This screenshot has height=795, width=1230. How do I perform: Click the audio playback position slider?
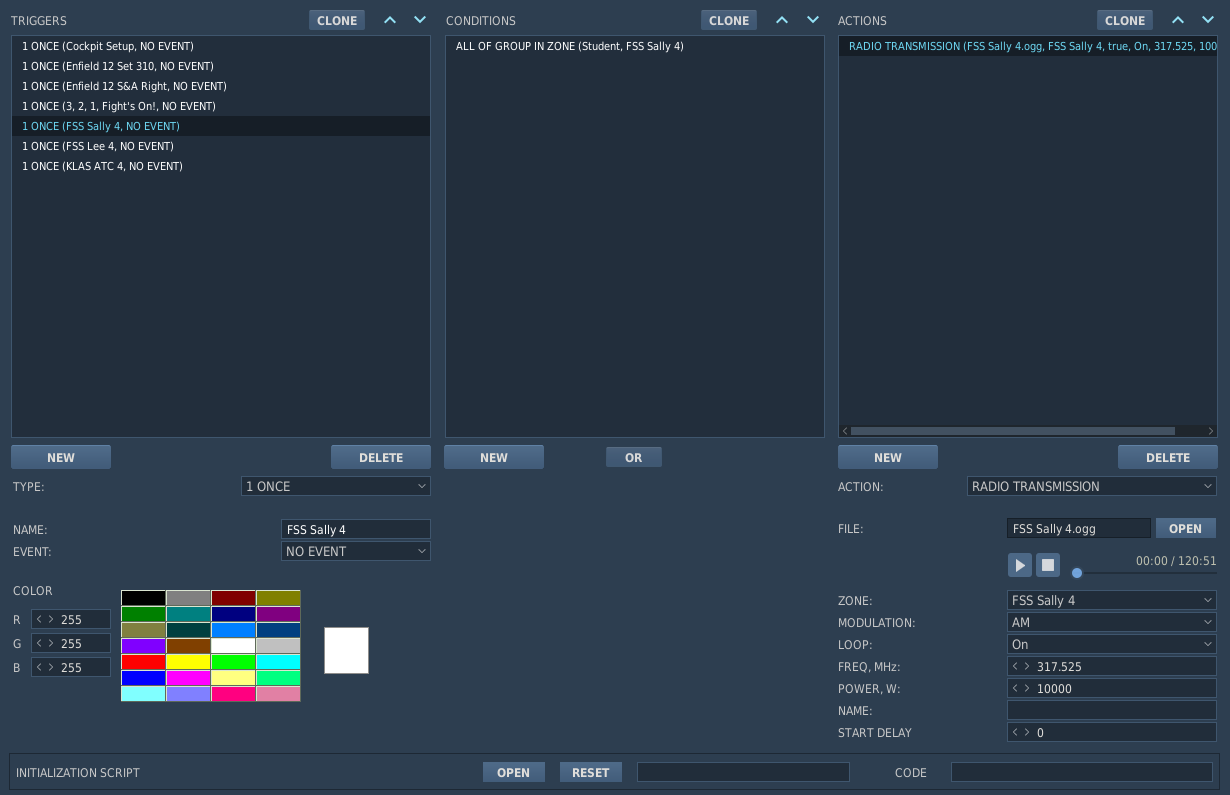click(x=1146, y=573)
